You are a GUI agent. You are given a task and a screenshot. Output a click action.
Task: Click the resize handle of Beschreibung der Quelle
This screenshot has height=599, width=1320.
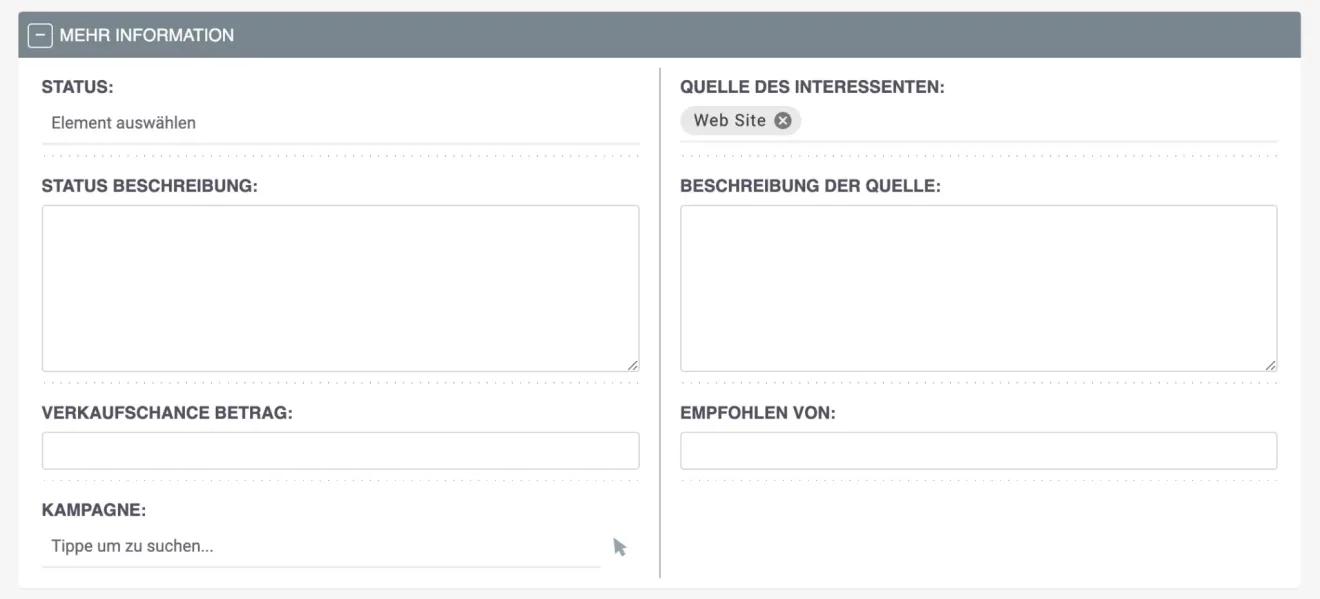[1272, 366]
